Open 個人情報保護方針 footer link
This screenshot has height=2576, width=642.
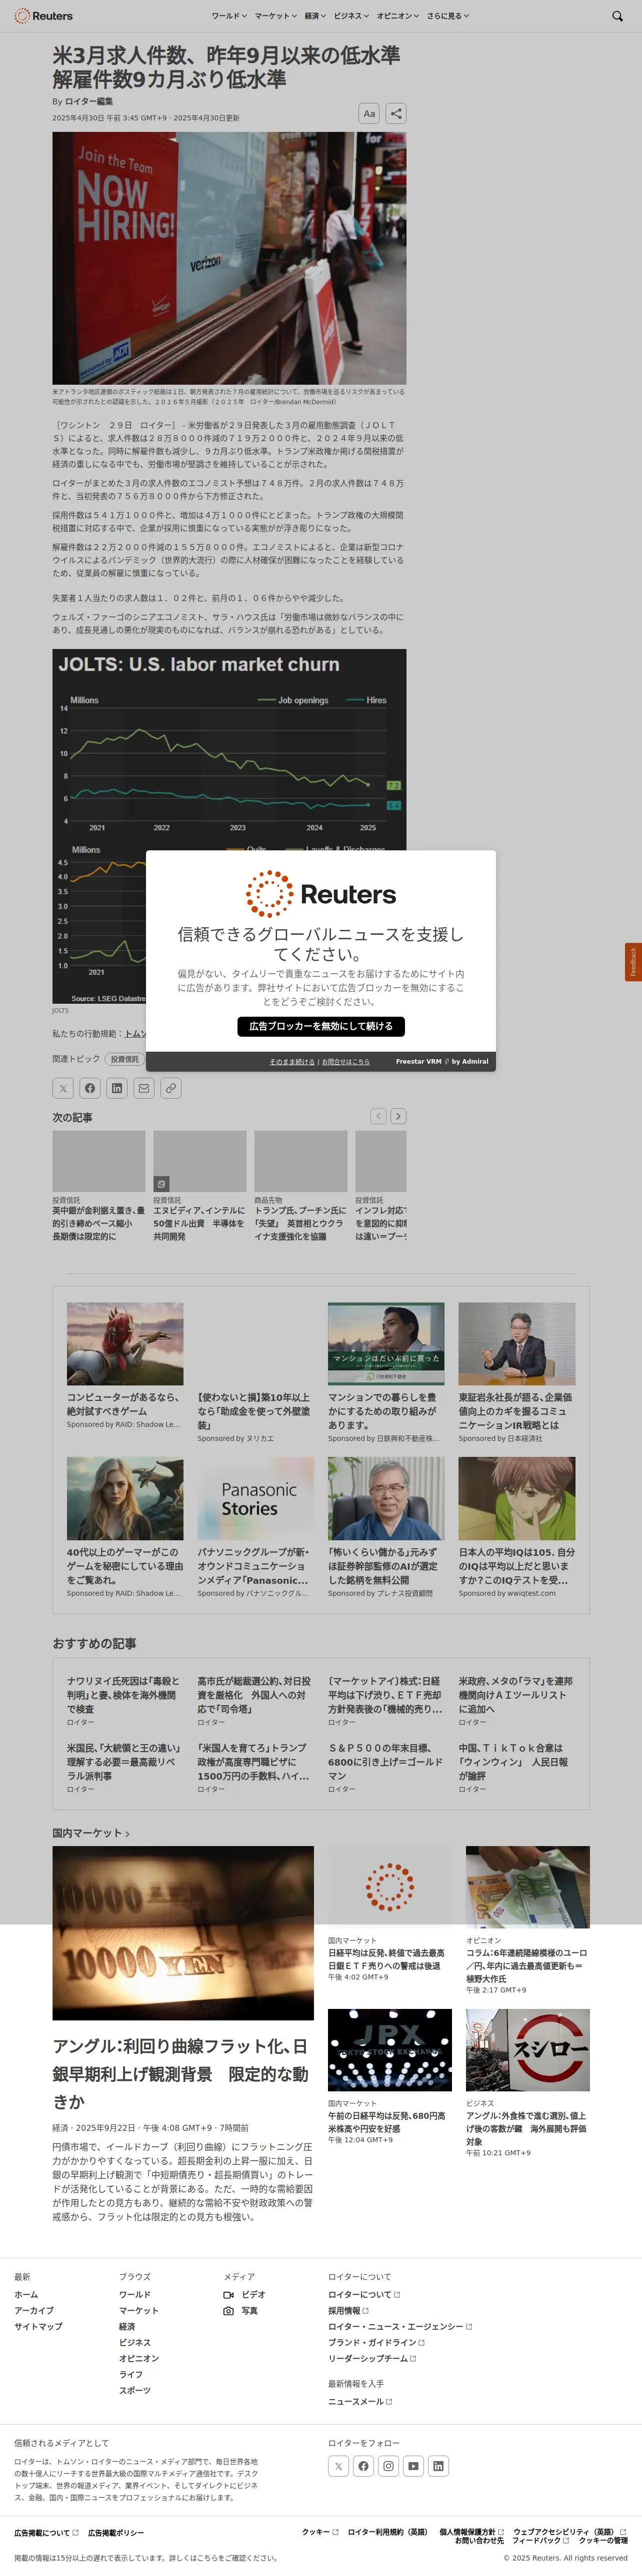[x=471, y=2532]
